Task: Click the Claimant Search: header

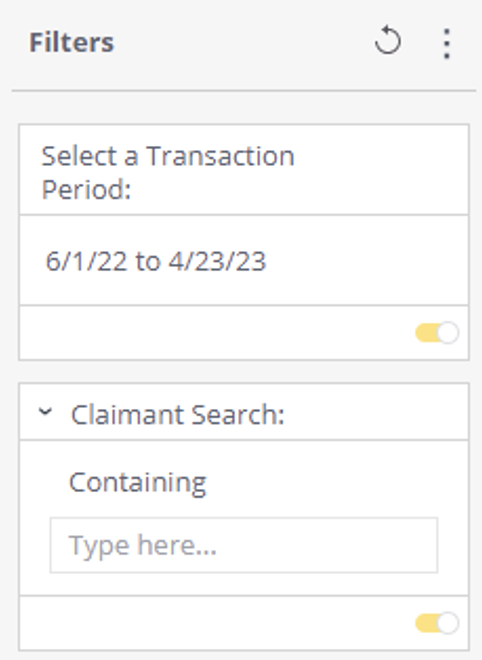Action: click(178, 415)
